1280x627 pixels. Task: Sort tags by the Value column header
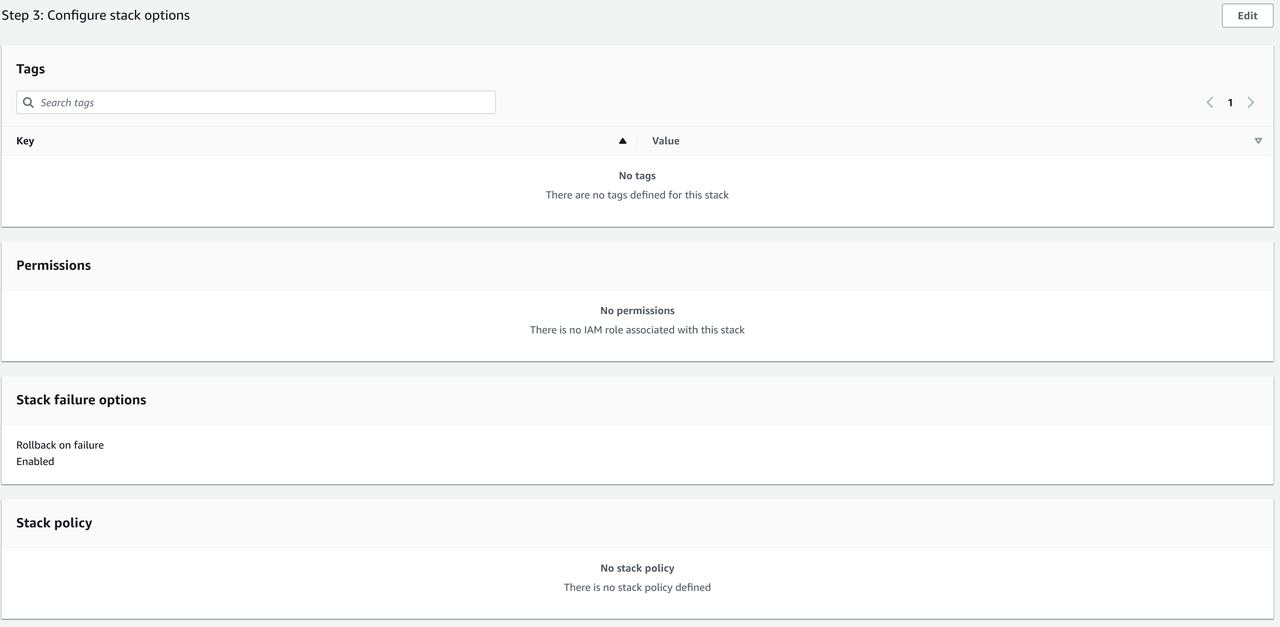coord(666,141)
